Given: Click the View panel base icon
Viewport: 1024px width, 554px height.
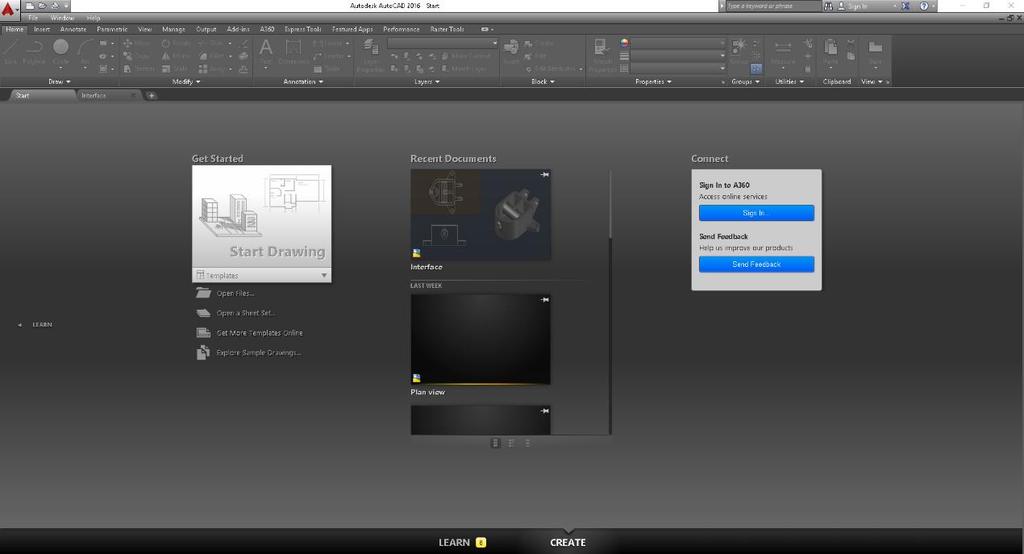Looking at the screenshot, I should coord(875,52).
